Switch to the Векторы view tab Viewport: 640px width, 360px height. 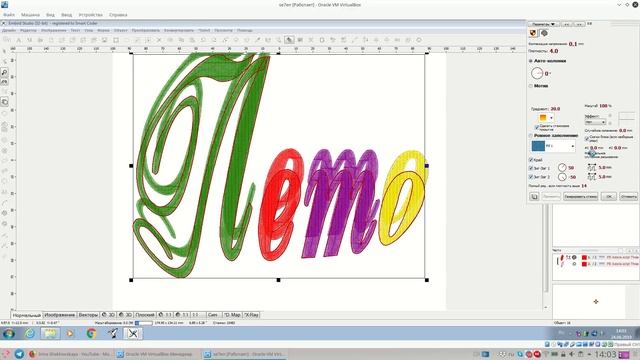[x=88, y=315]
